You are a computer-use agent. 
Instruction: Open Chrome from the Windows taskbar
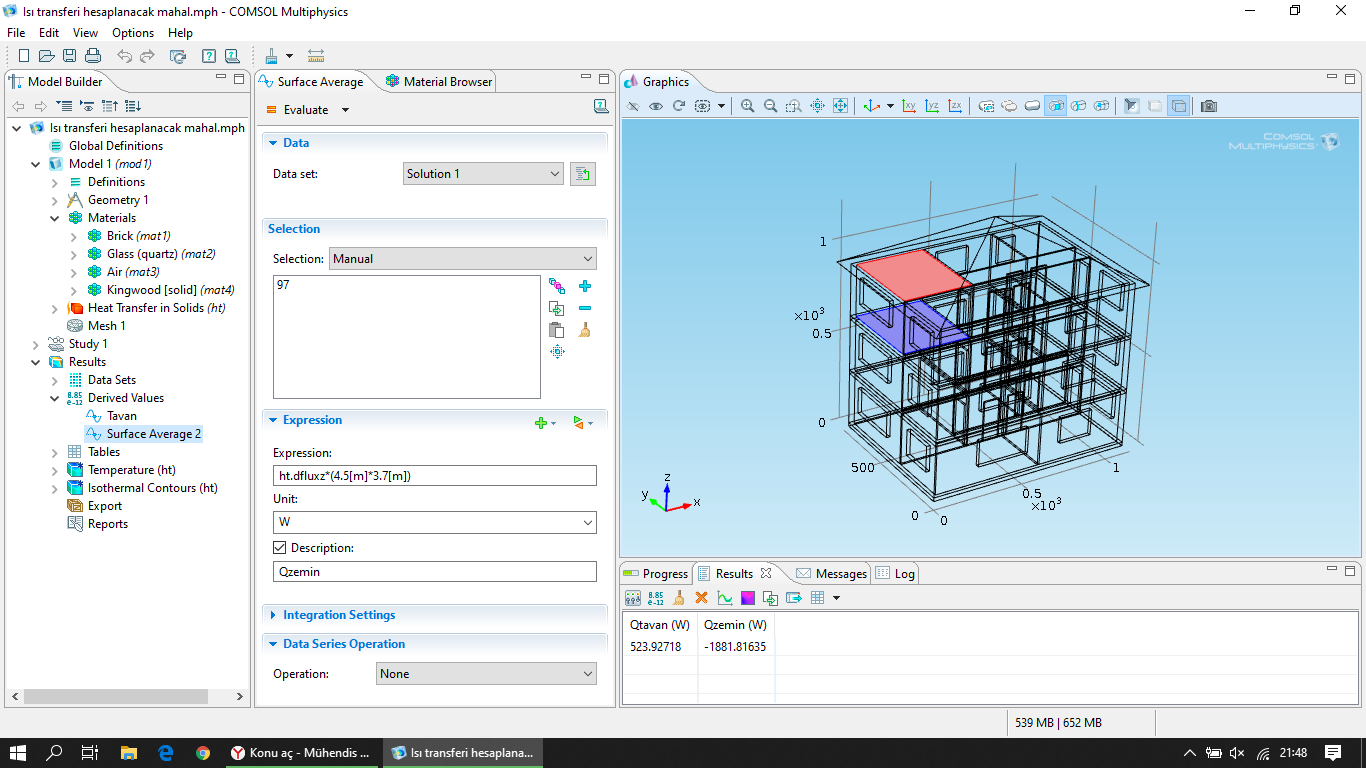pos(203,753)
